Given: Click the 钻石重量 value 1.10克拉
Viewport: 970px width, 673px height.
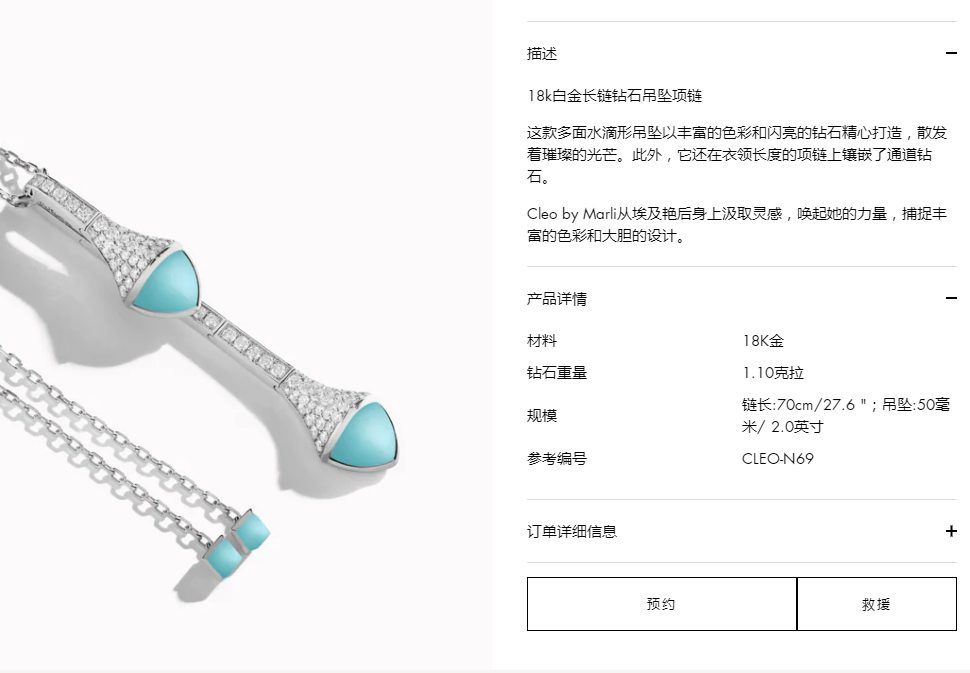Looking at the screenshot, I should (x=773, y=373).
